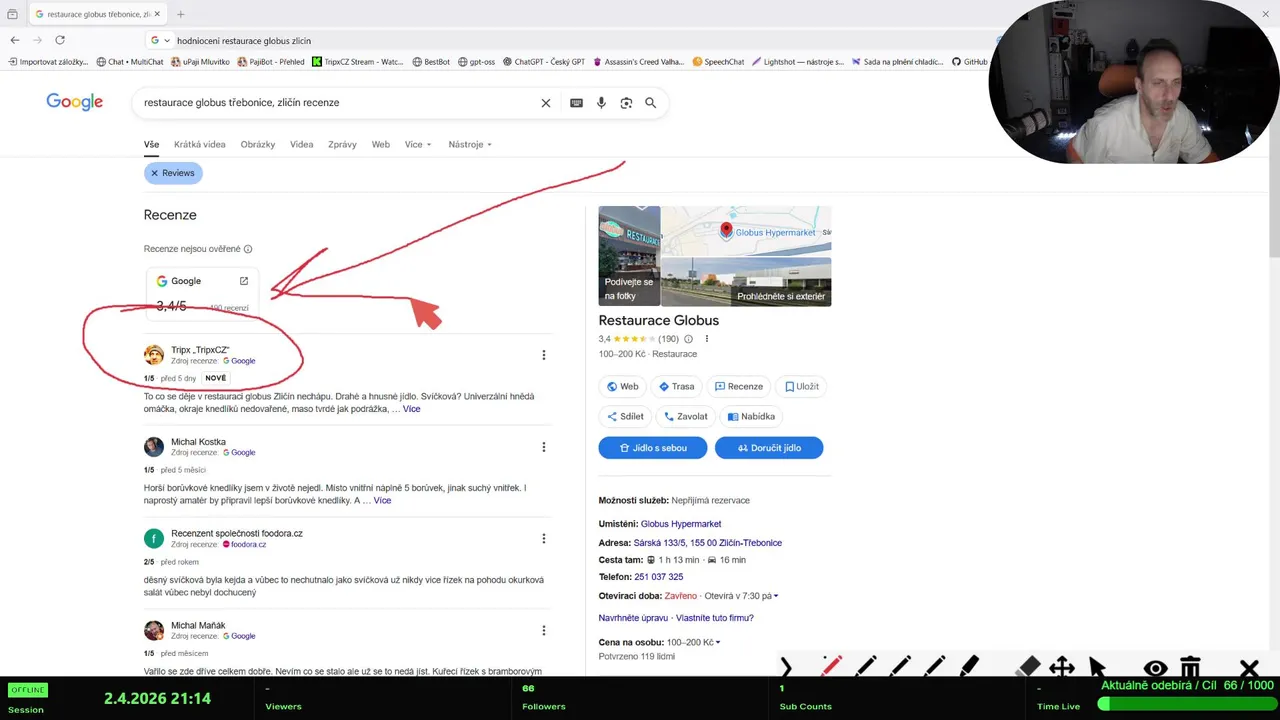Click the Recenze button in panel
This screenshot has width=1280, height=720.
click(739, 386)
